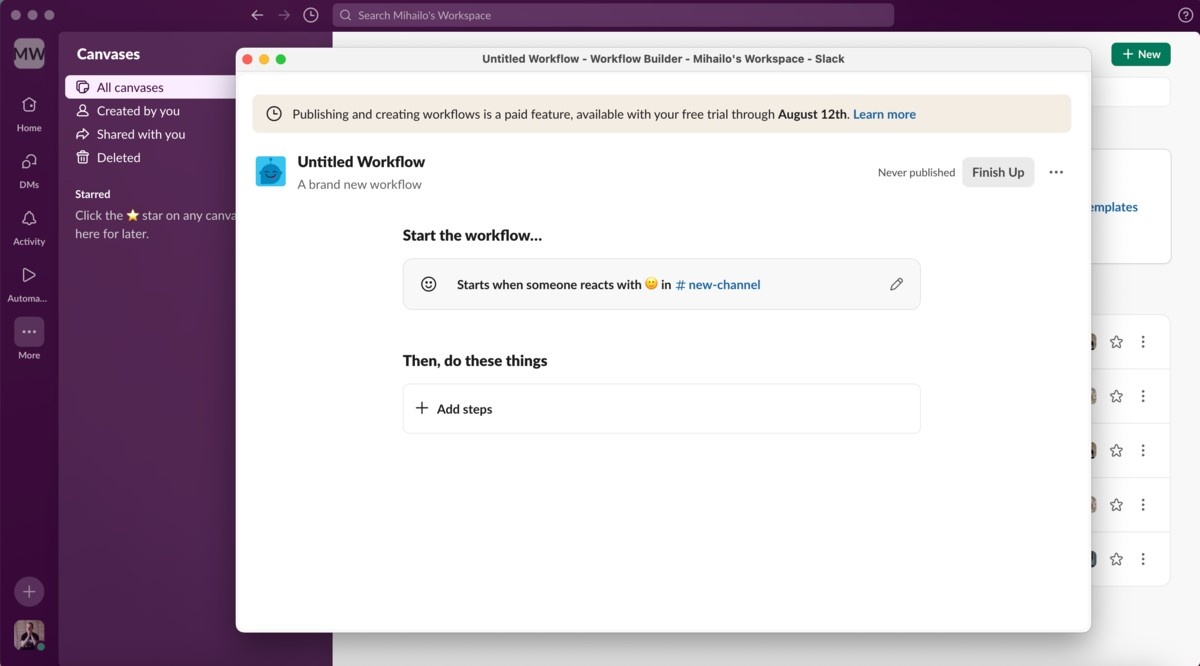Toggle the star on the middle canvas
The image size is (1200, 666).
pos(1117,450)
